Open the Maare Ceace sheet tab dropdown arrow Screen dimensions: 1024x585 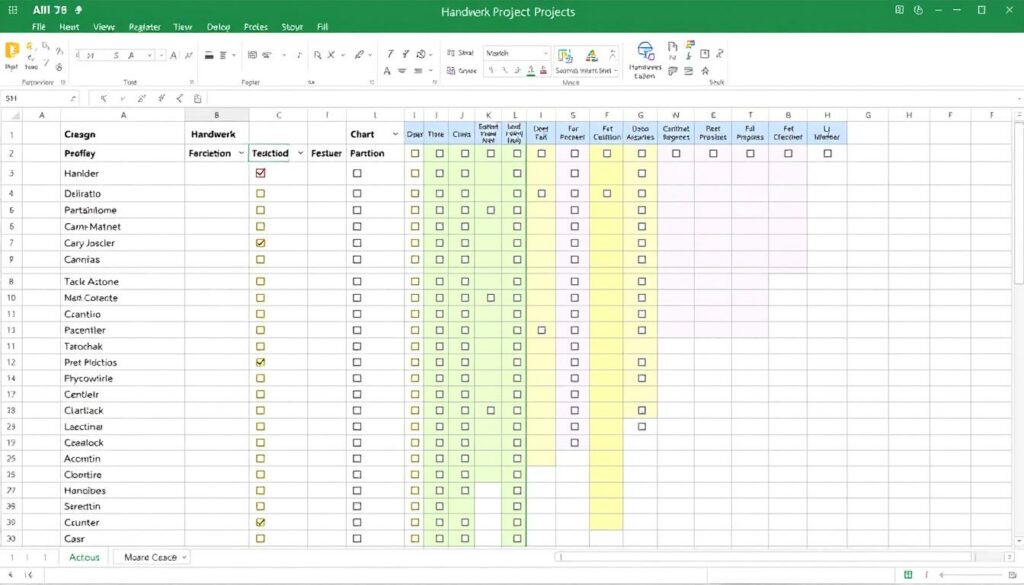point(185,558)
